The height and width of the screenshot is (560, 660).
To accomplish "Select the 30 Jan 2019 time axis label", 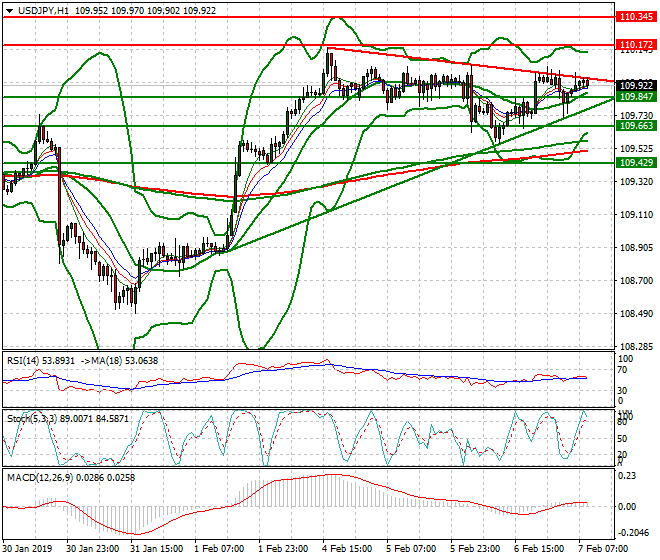I will [x=27, y=549].
